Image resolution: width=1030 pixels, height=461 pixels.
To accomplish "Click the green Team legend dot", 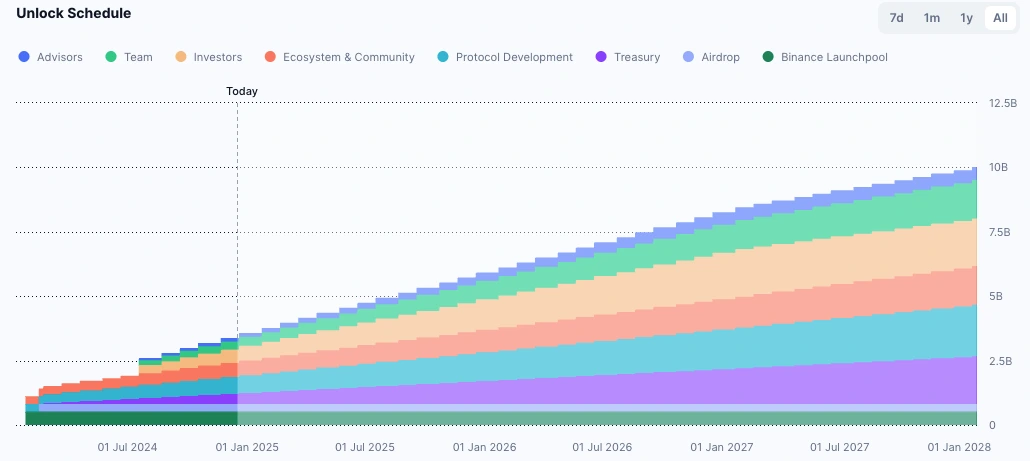I will (111, 57).
